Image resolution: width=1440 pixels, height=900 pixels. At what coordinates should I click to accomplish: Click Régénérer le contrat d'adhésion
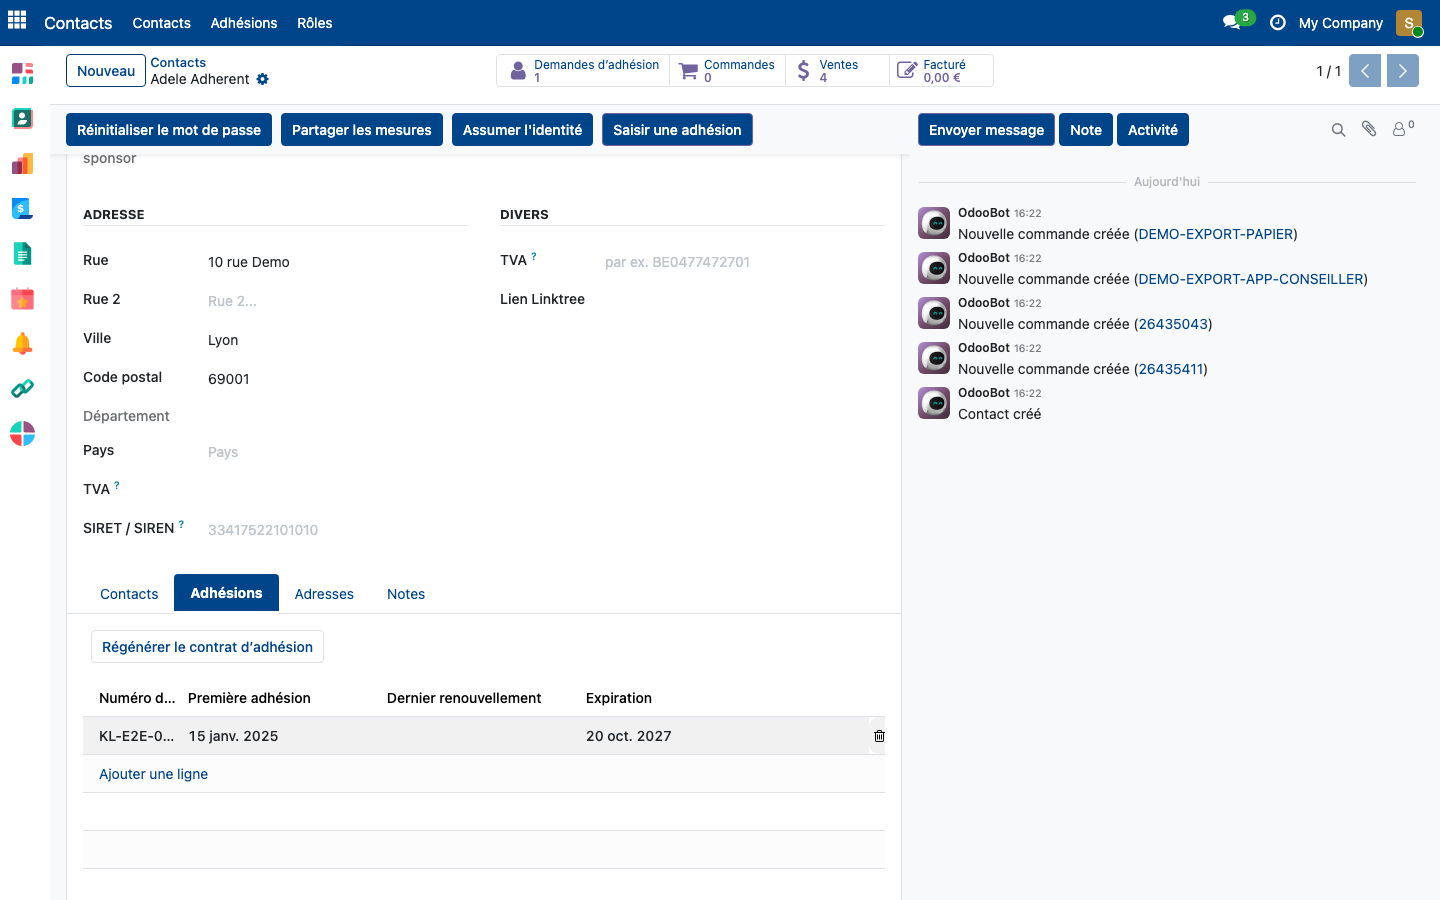click(x=207, y=647)
